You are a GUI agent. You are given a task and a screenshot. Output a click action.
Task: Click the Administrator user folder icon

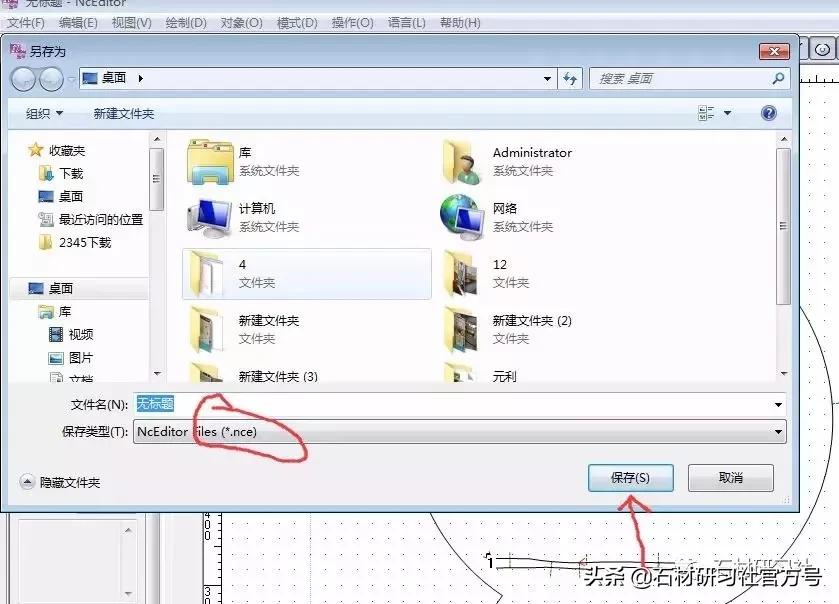tap(462, 162)
